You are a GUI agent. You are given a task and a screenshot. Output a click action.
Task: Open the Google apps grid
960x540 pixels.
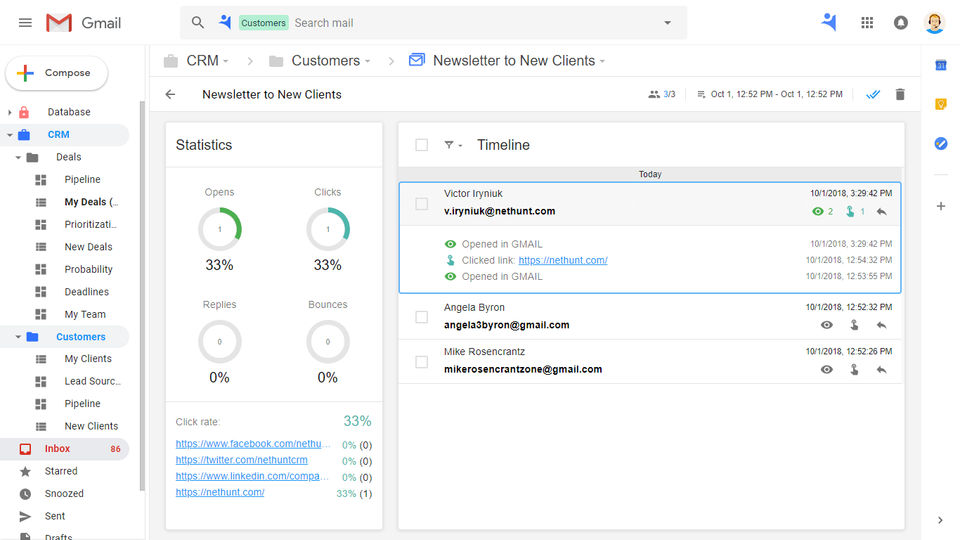pos(867,23)
